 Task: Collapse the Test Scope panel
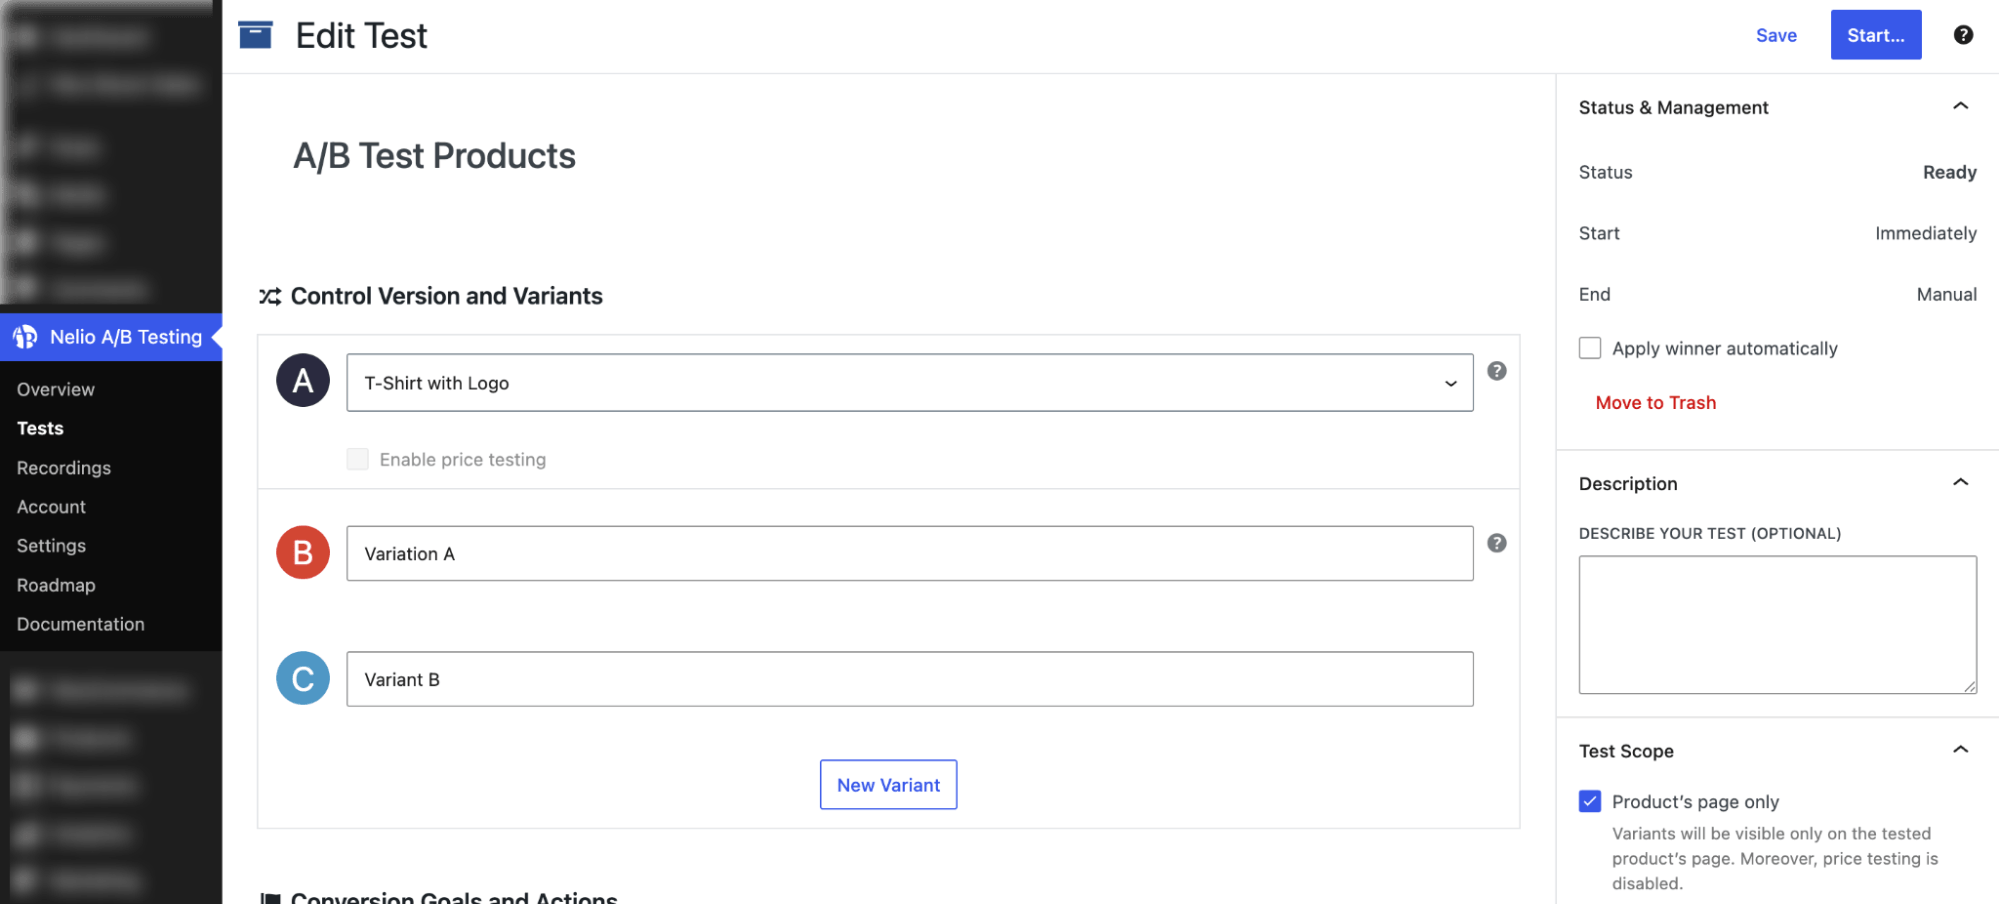pos(1961,749)
